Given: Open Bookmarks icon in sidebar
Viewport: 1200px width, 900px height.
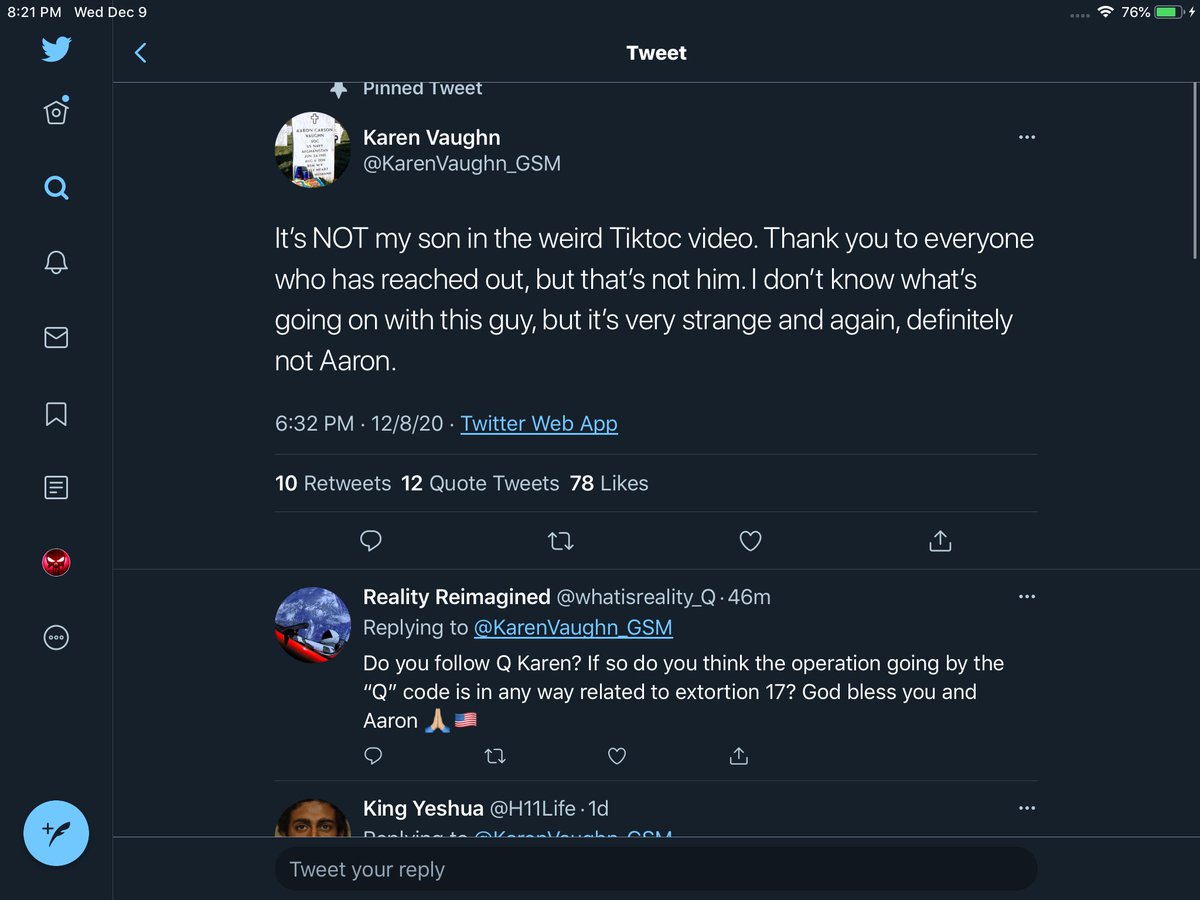Looking at the screenshot, I should pyautogui.click(x=56, y=414).
